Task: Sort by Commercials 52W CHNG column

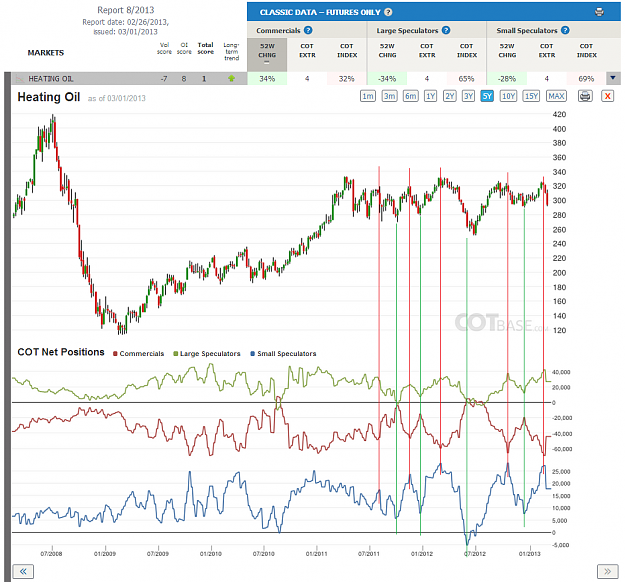Action: (267, 51)
